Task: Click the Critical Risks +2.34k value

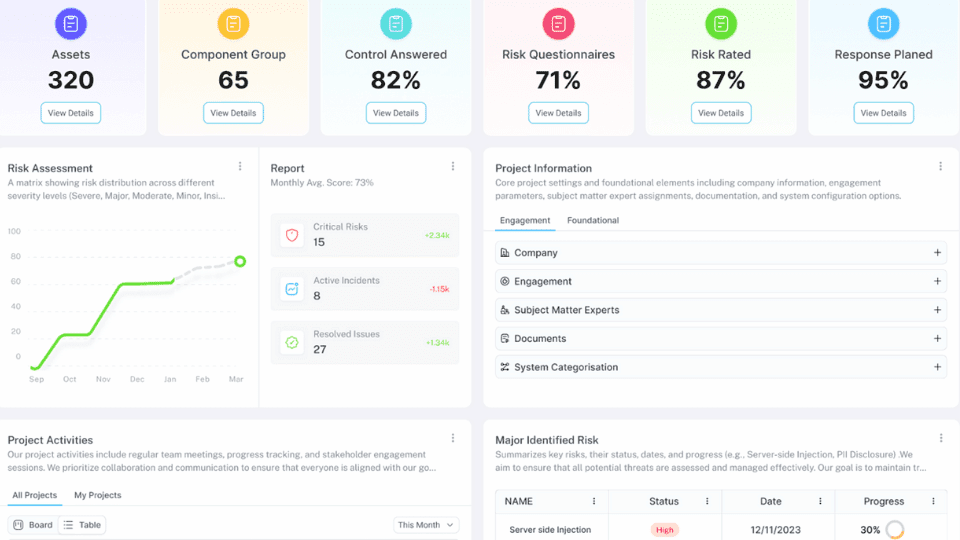Action: [x=437, y=235]
